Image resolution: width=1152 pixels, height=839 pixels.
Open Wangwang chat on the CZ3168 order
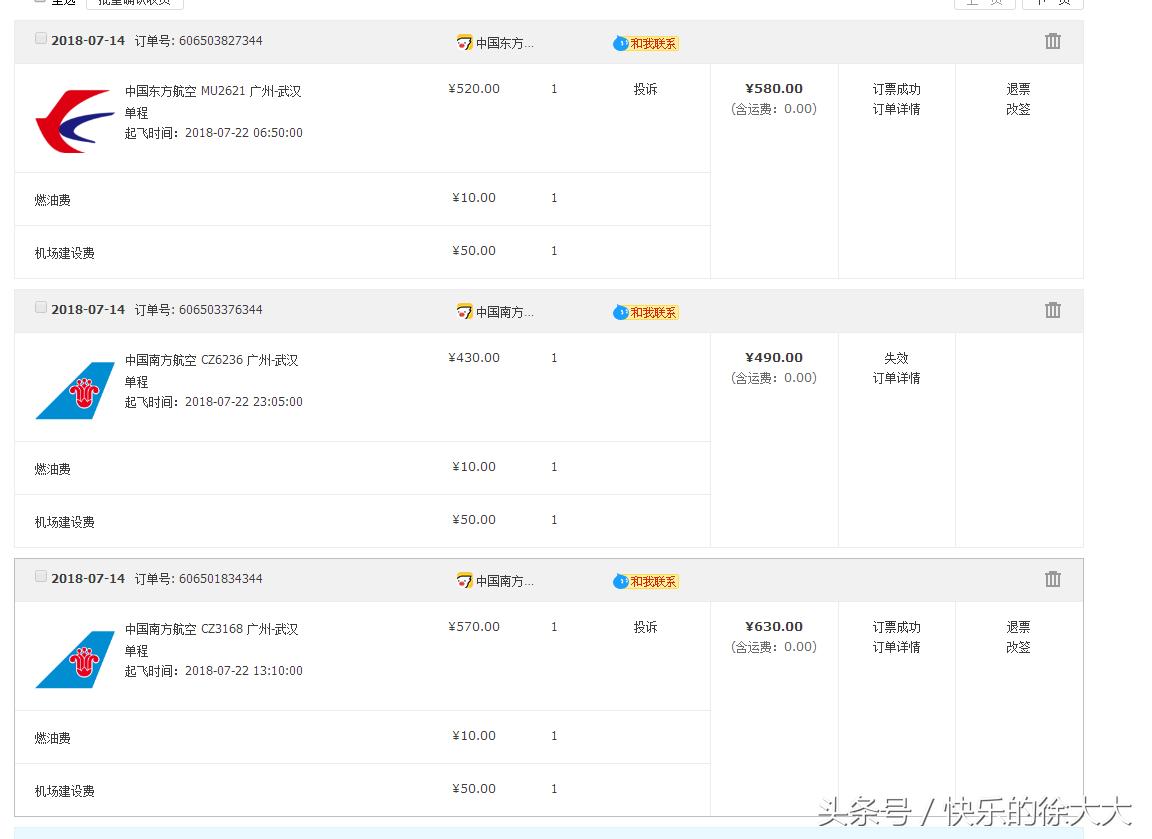point(645,581)
